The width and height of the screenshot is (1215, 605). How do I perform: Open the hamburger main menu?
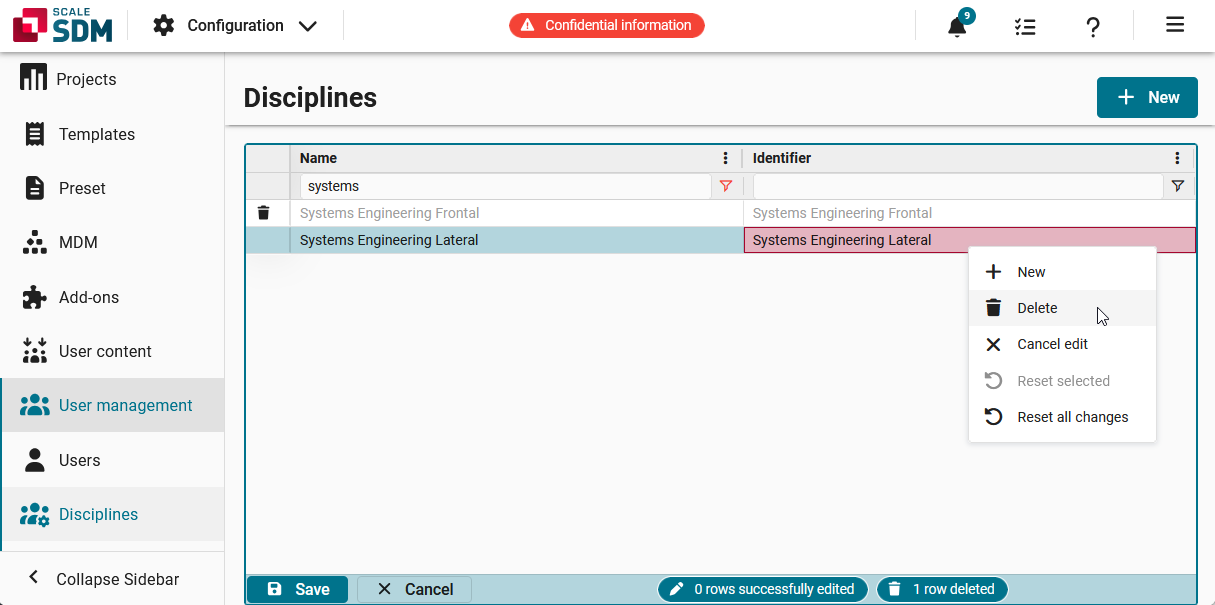[1175, 25]
